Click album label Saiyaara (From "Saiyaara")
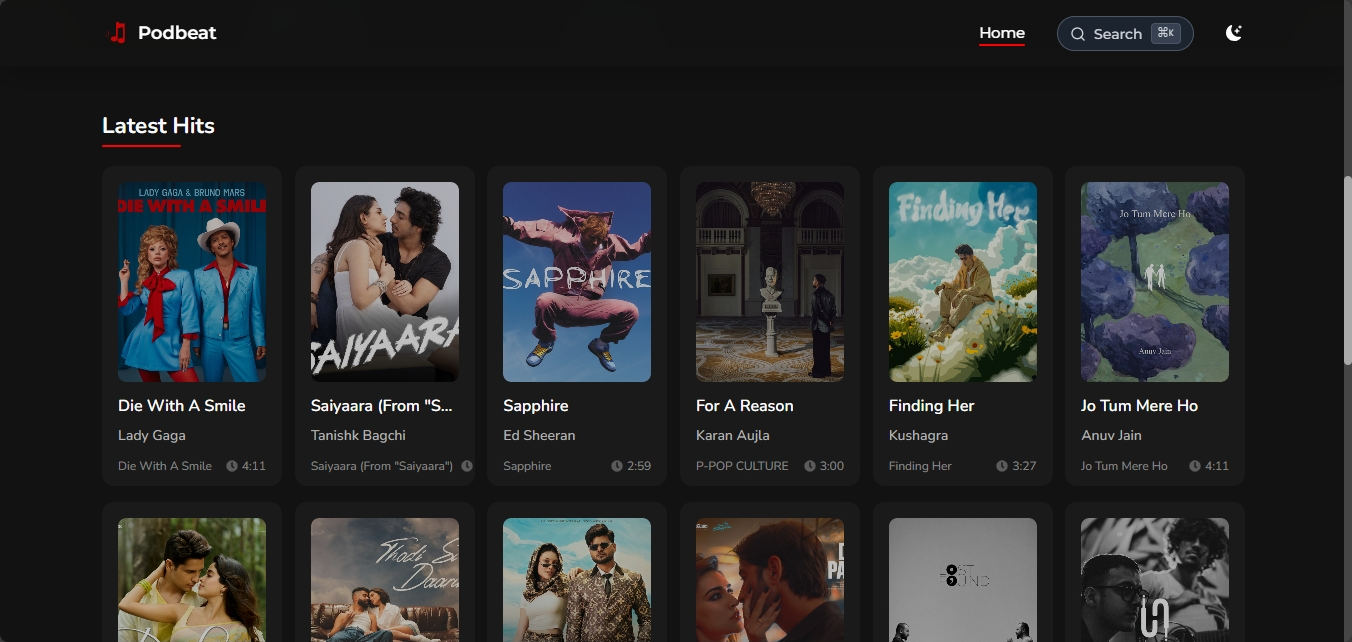 [382, 466]
